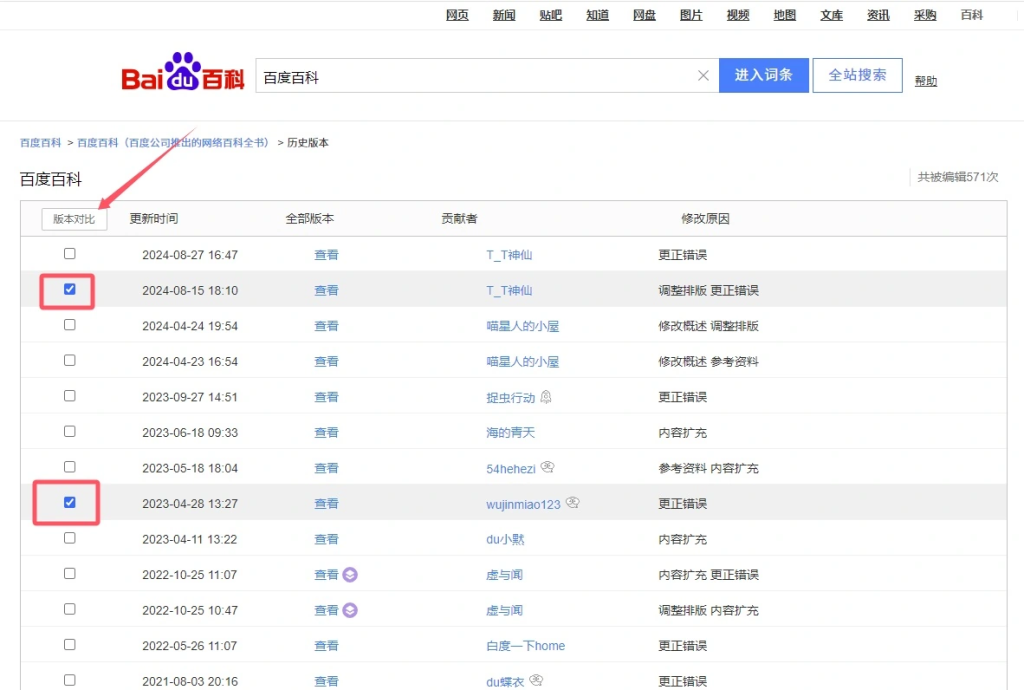Open contributor du蝶衣 profile
The image size is (1024, 690).
[505, 682]
